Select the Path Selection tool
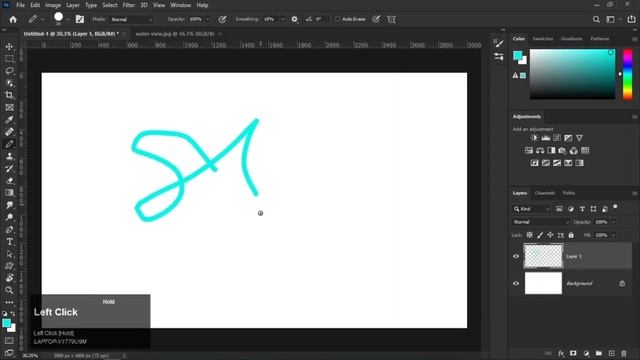The width and height of the screenshot is (640, 360). (x=9, y=254)
